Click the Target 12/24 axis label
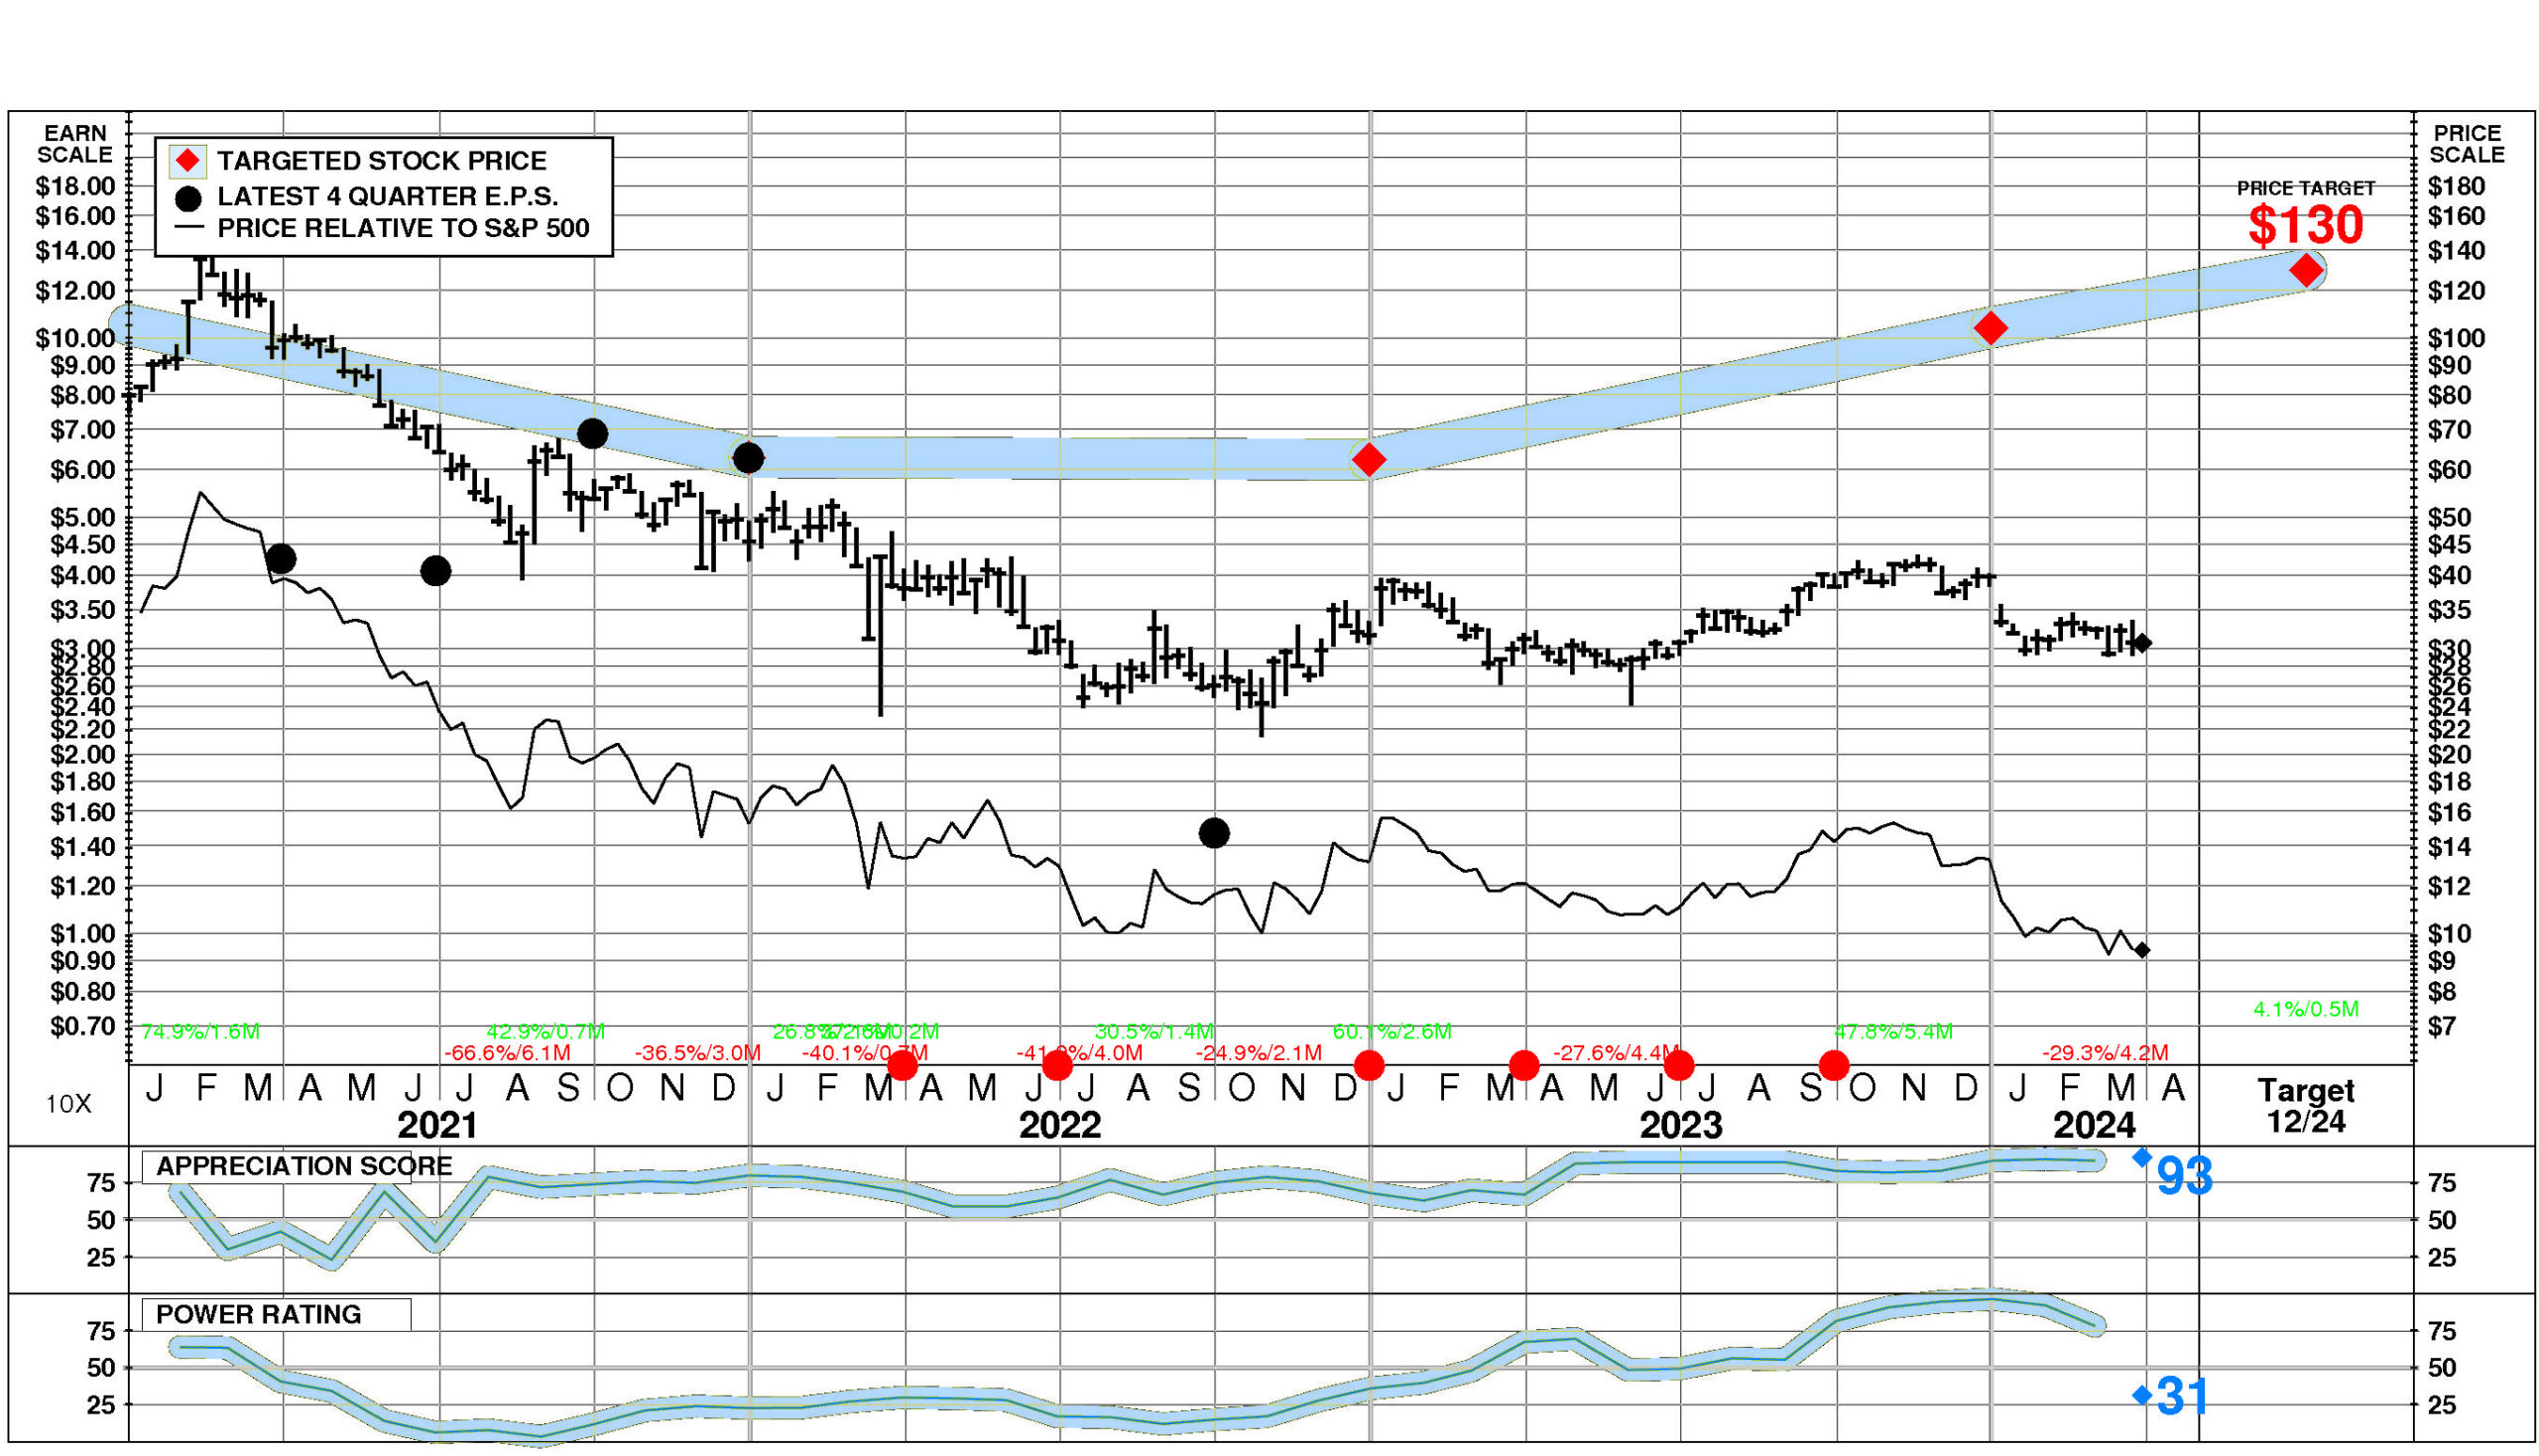 point(2305,1106)
